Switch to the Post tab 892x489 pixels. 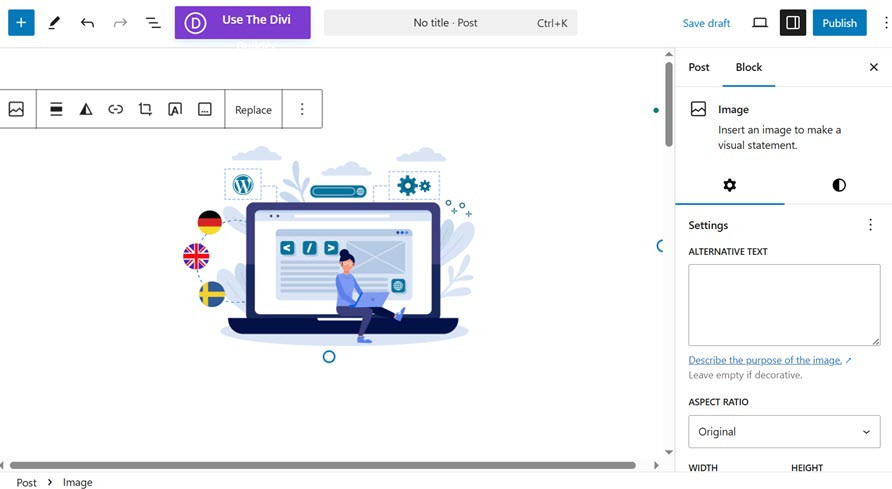pyautogui.click(x=699, y=67)
